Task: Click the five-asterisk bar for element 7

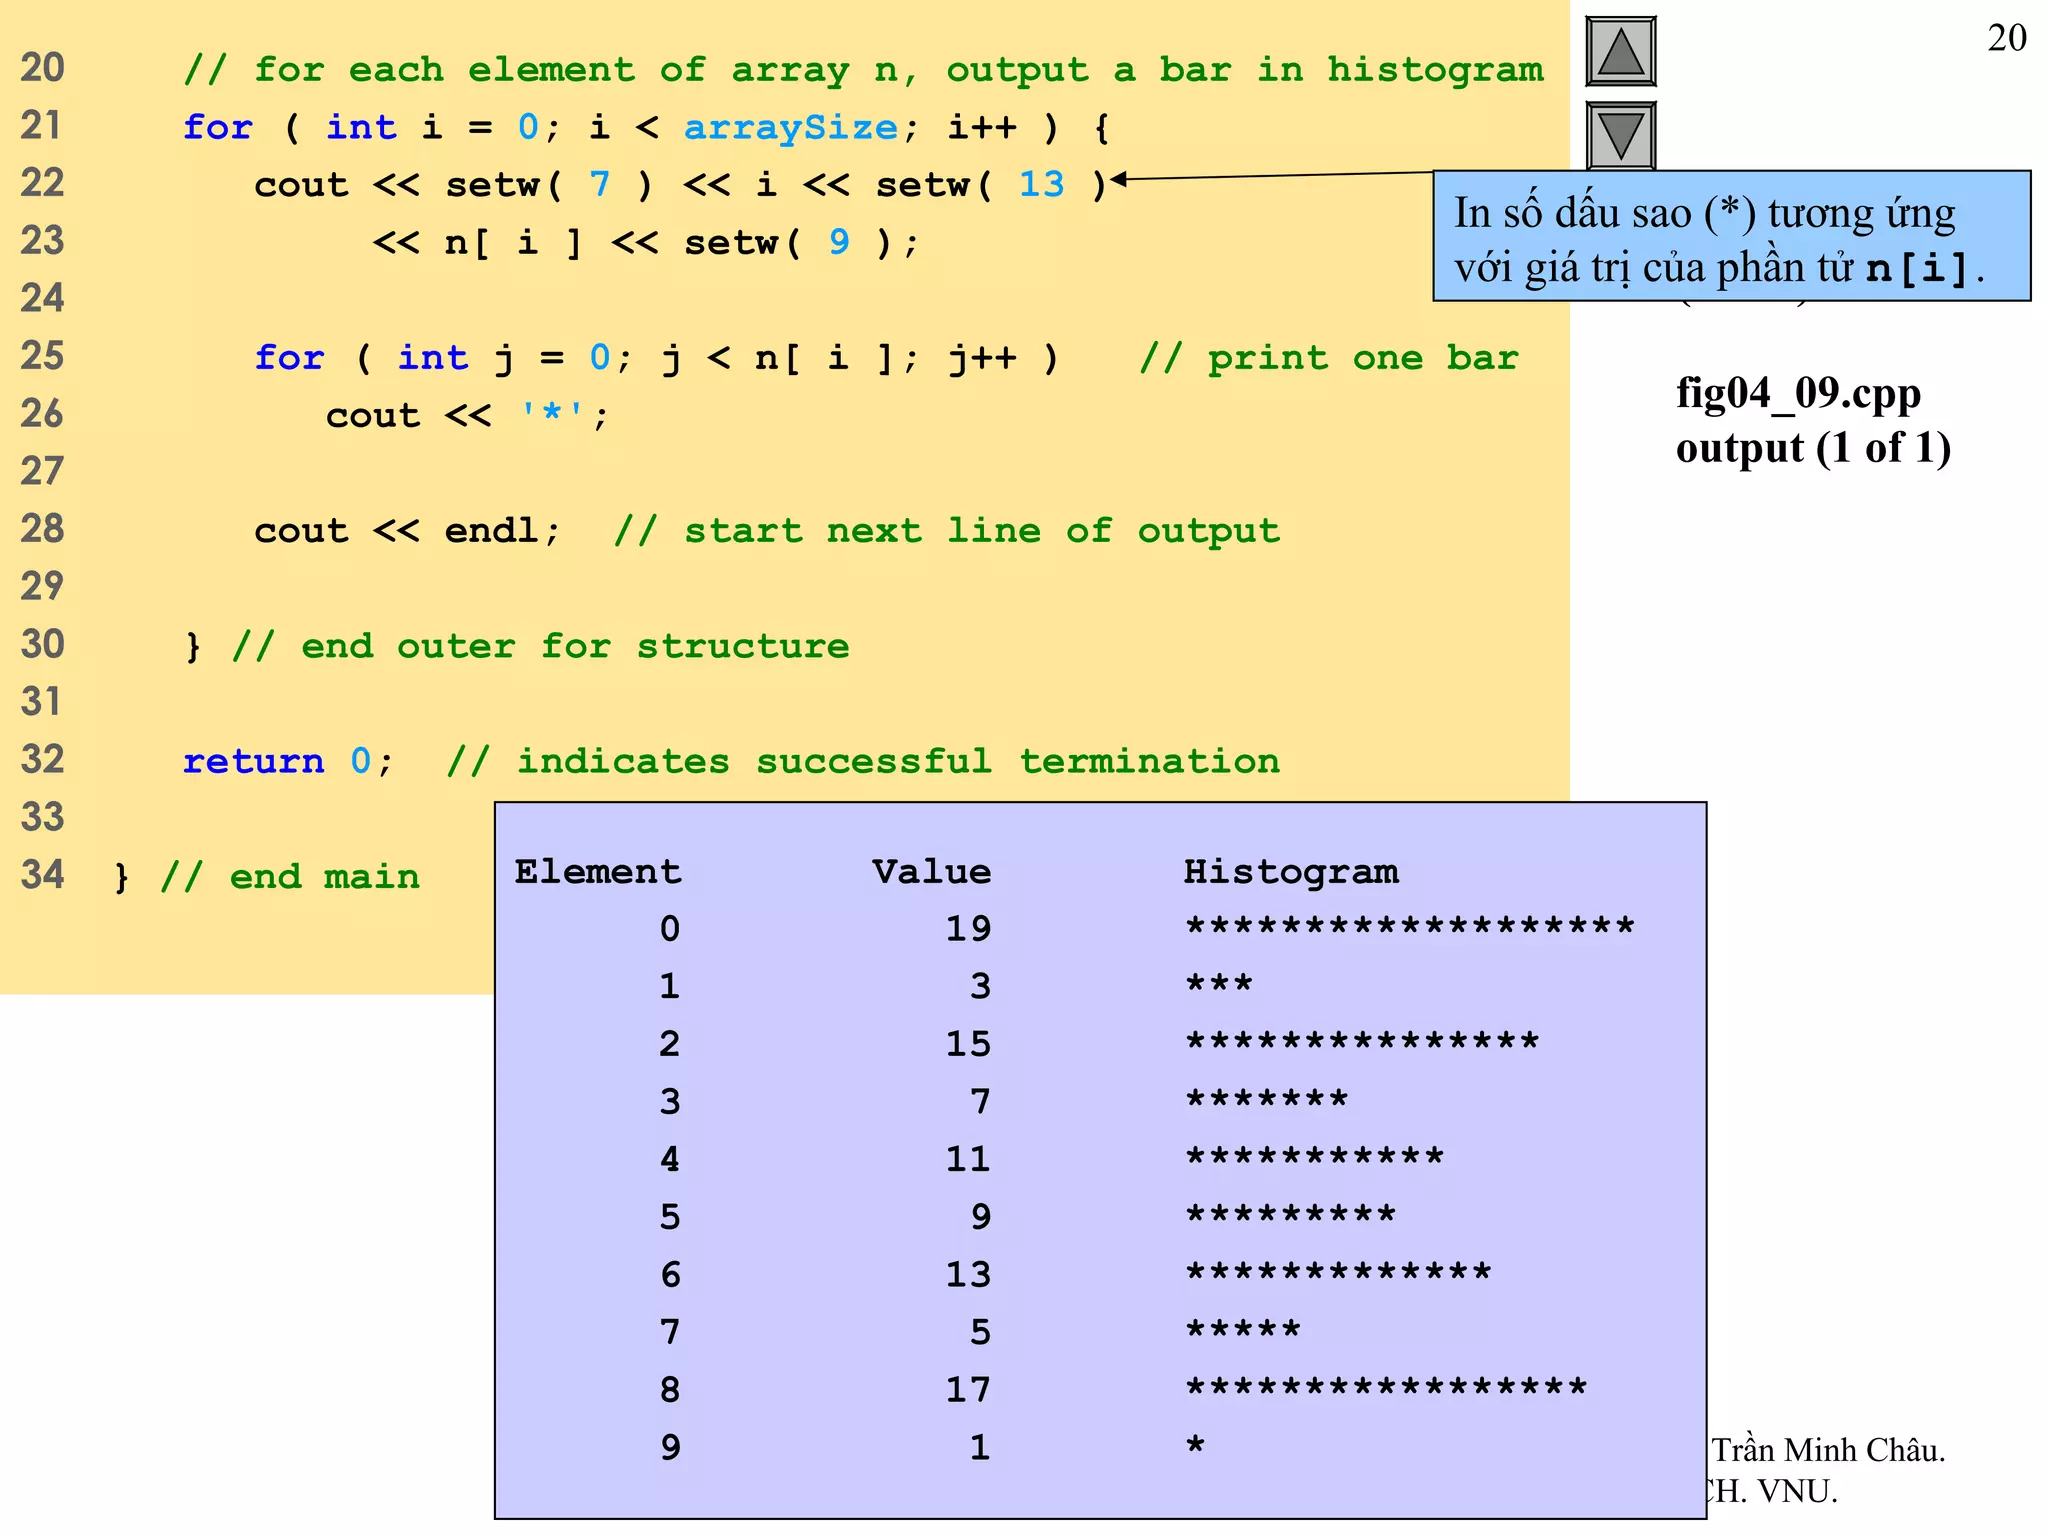Action: [x=1243, y=1329]
